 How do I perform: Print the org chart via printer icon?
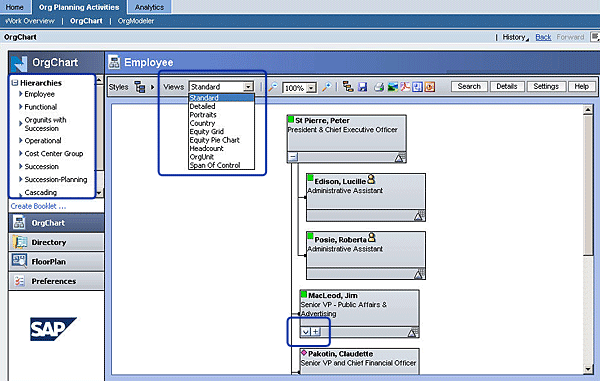pyautogui.click(x=379, y=87)
